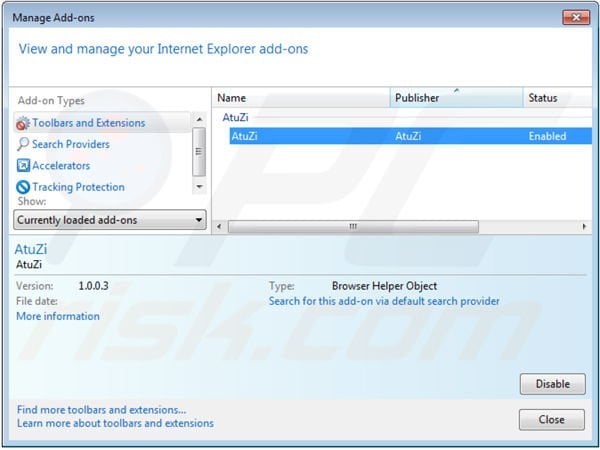This screenshot has width=600, height=450.
Task: Click the Toolbars and Extensions gear icon
Action: (x=23, y=123)
